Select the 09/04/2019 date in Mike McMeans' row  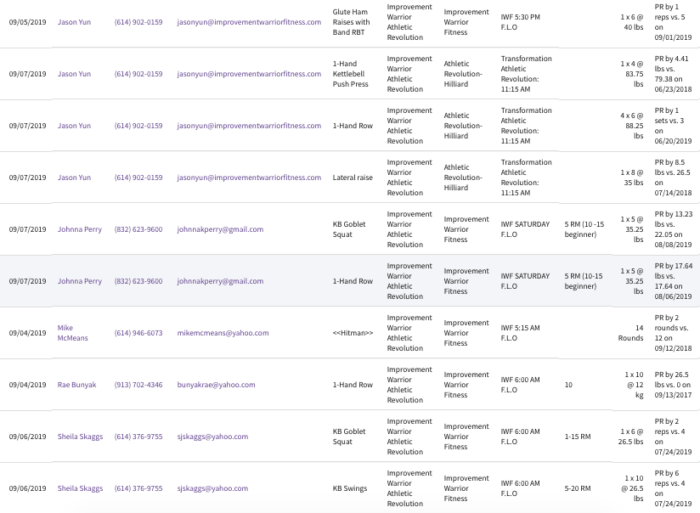(27, 333)
